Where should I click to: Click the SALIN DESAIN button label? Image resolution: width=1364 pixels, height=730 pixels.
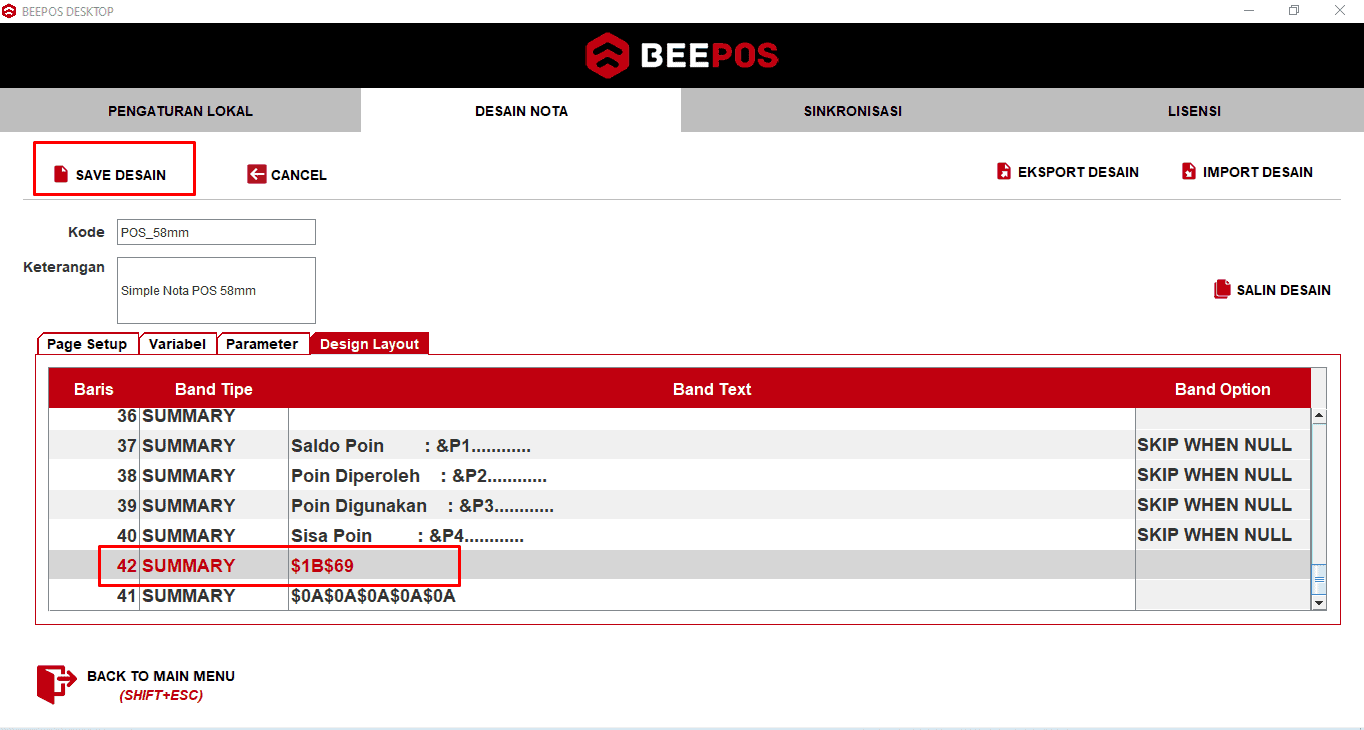(1284, 290)
